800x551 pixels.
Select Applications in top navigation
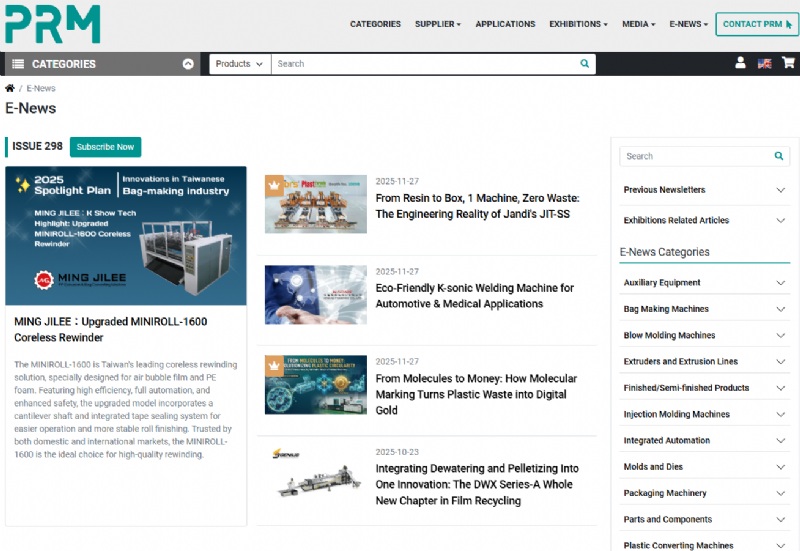505,24
